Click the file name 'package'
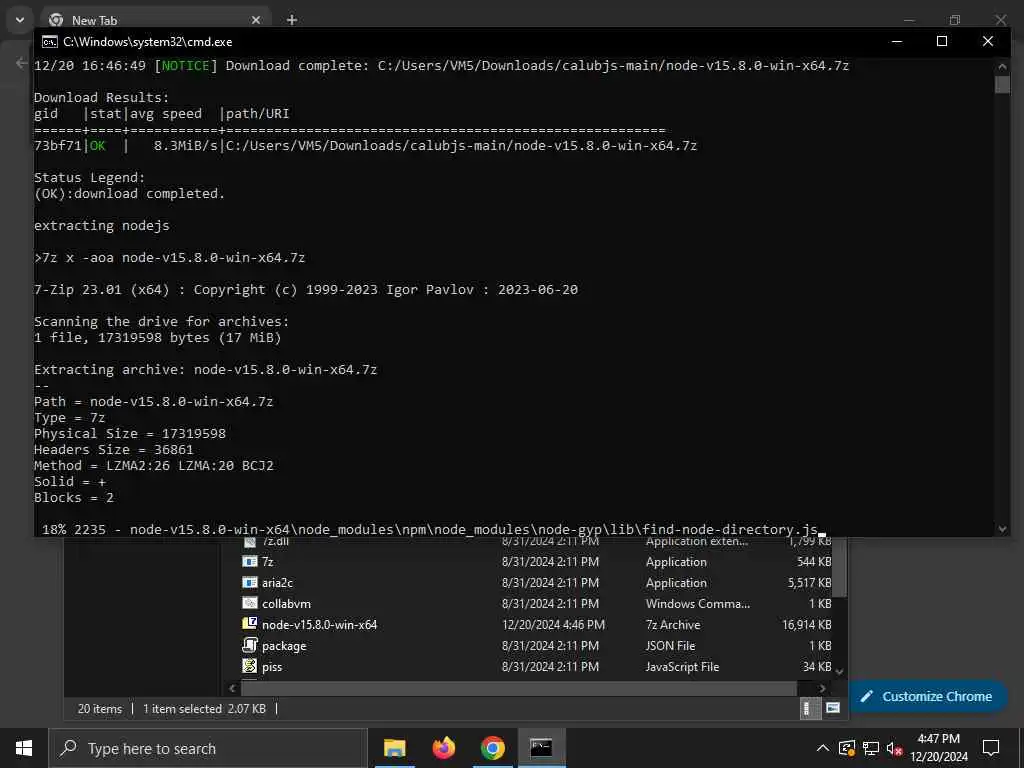Viewport: 1024px width, 768px height. pyautogui.click(x=284, y=645)
